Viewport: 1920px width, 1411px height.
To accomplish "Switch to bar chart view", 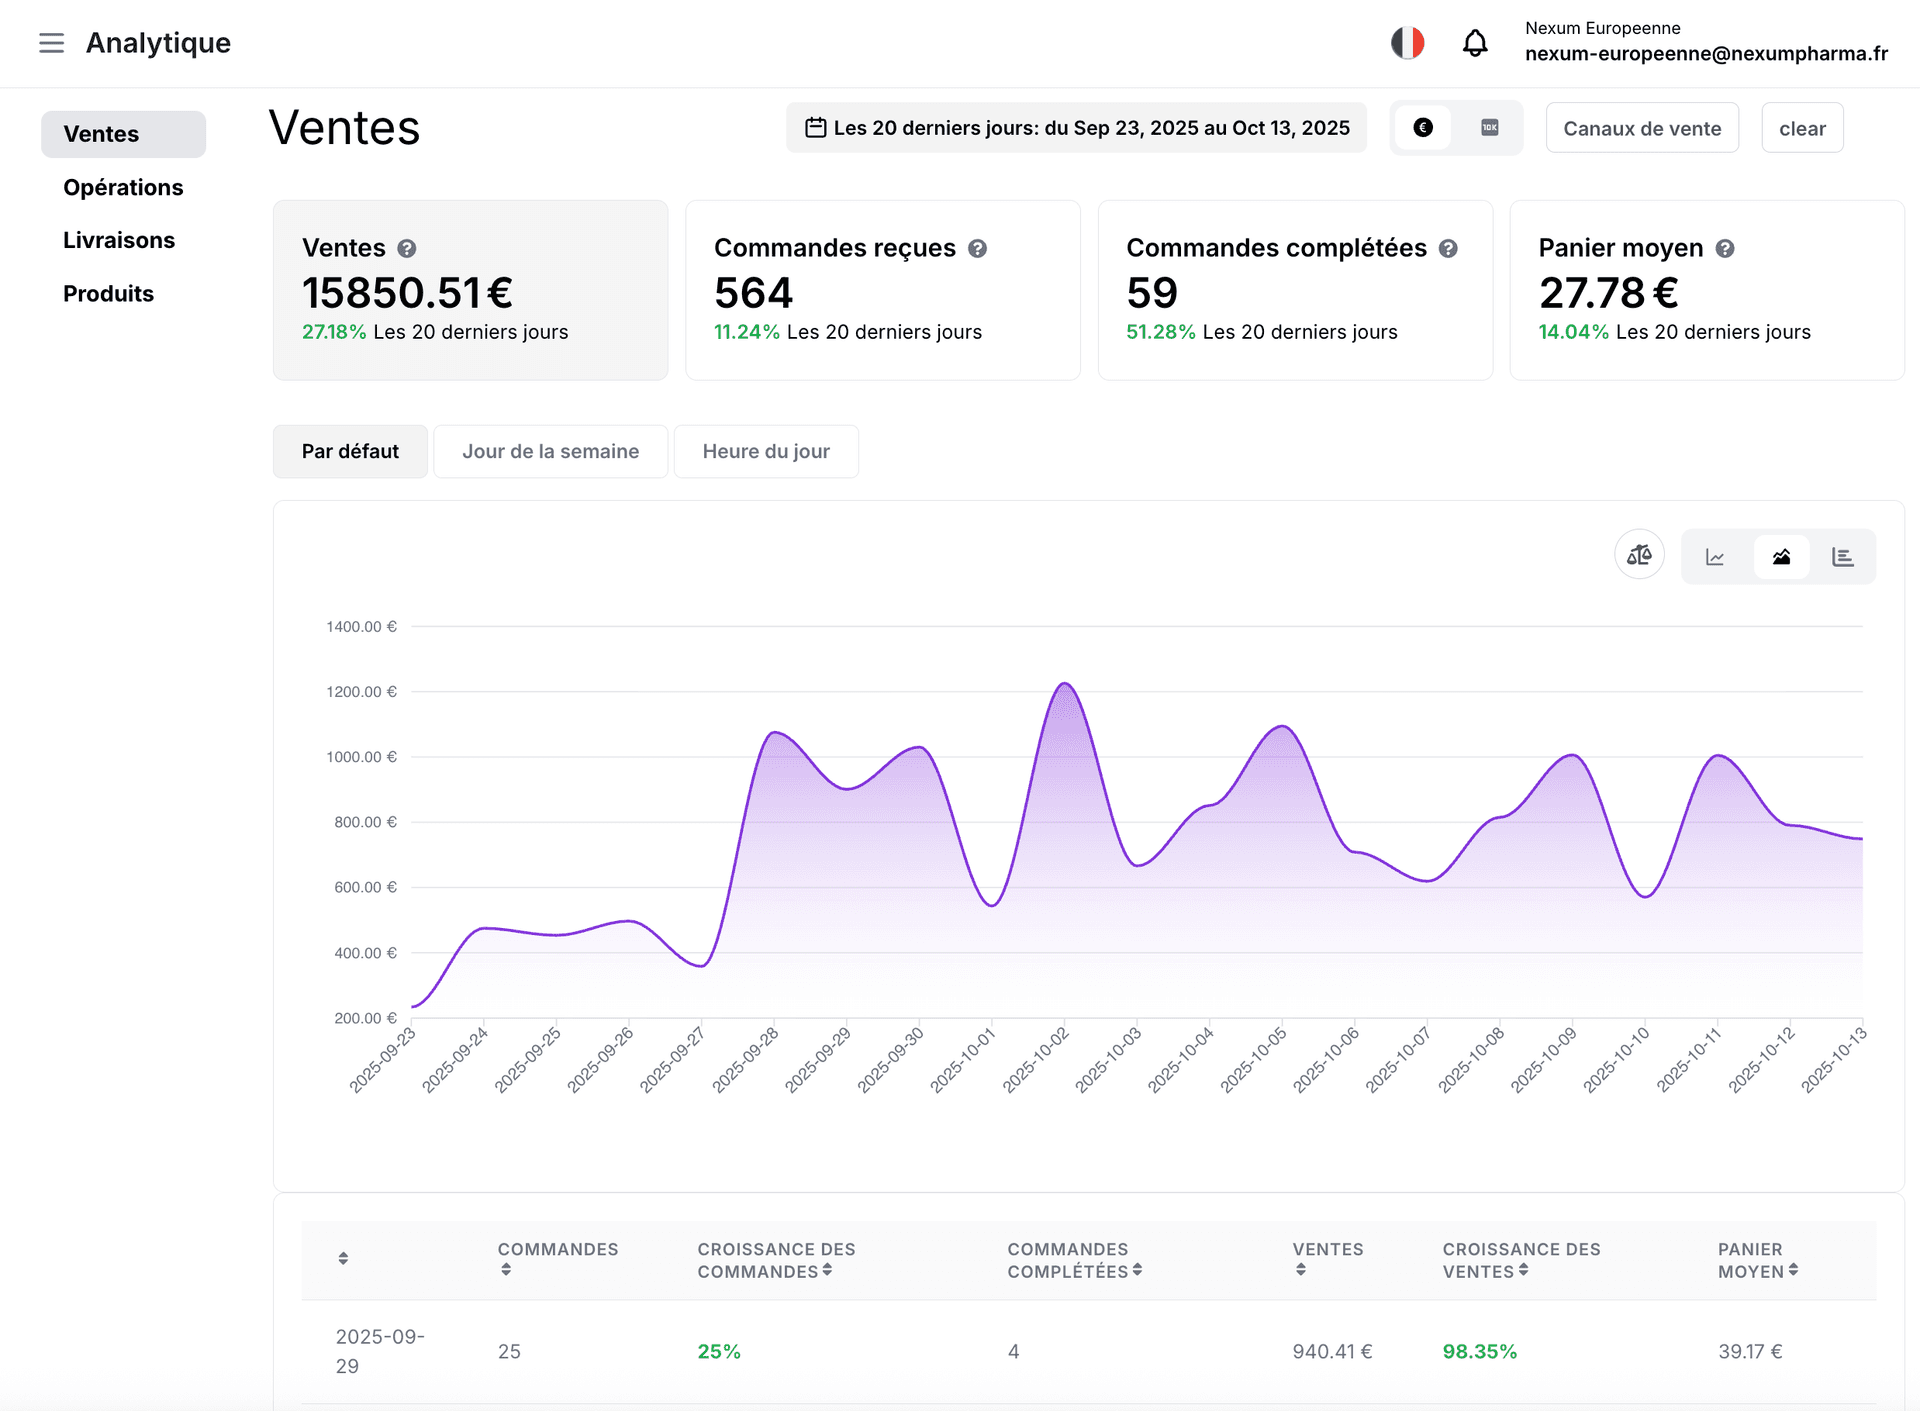I will 1842,557.
